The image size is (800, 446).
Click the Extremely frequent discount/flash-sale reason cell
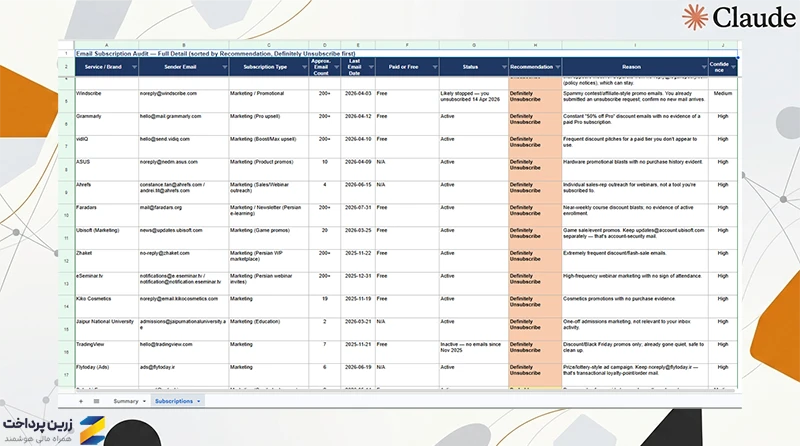(635, 261)
